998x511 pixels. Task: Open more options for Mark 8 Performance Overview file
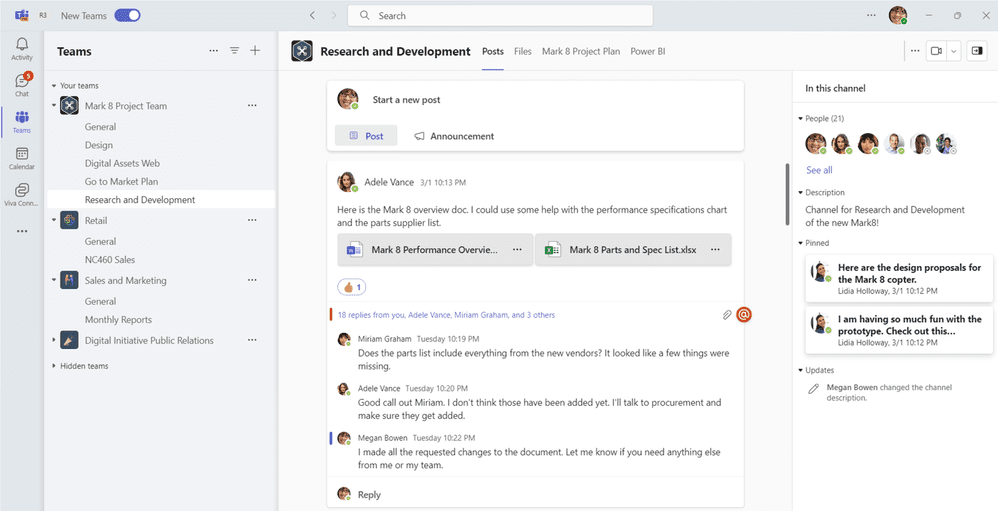click(517, 250)
